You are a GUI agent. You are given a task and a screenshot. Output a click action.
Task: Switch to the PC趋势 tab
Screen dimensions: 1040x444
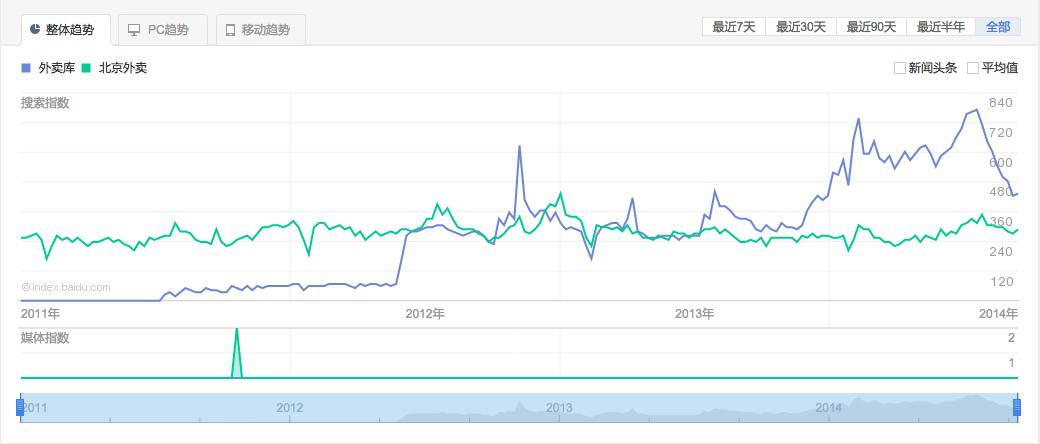coord(163,30)
